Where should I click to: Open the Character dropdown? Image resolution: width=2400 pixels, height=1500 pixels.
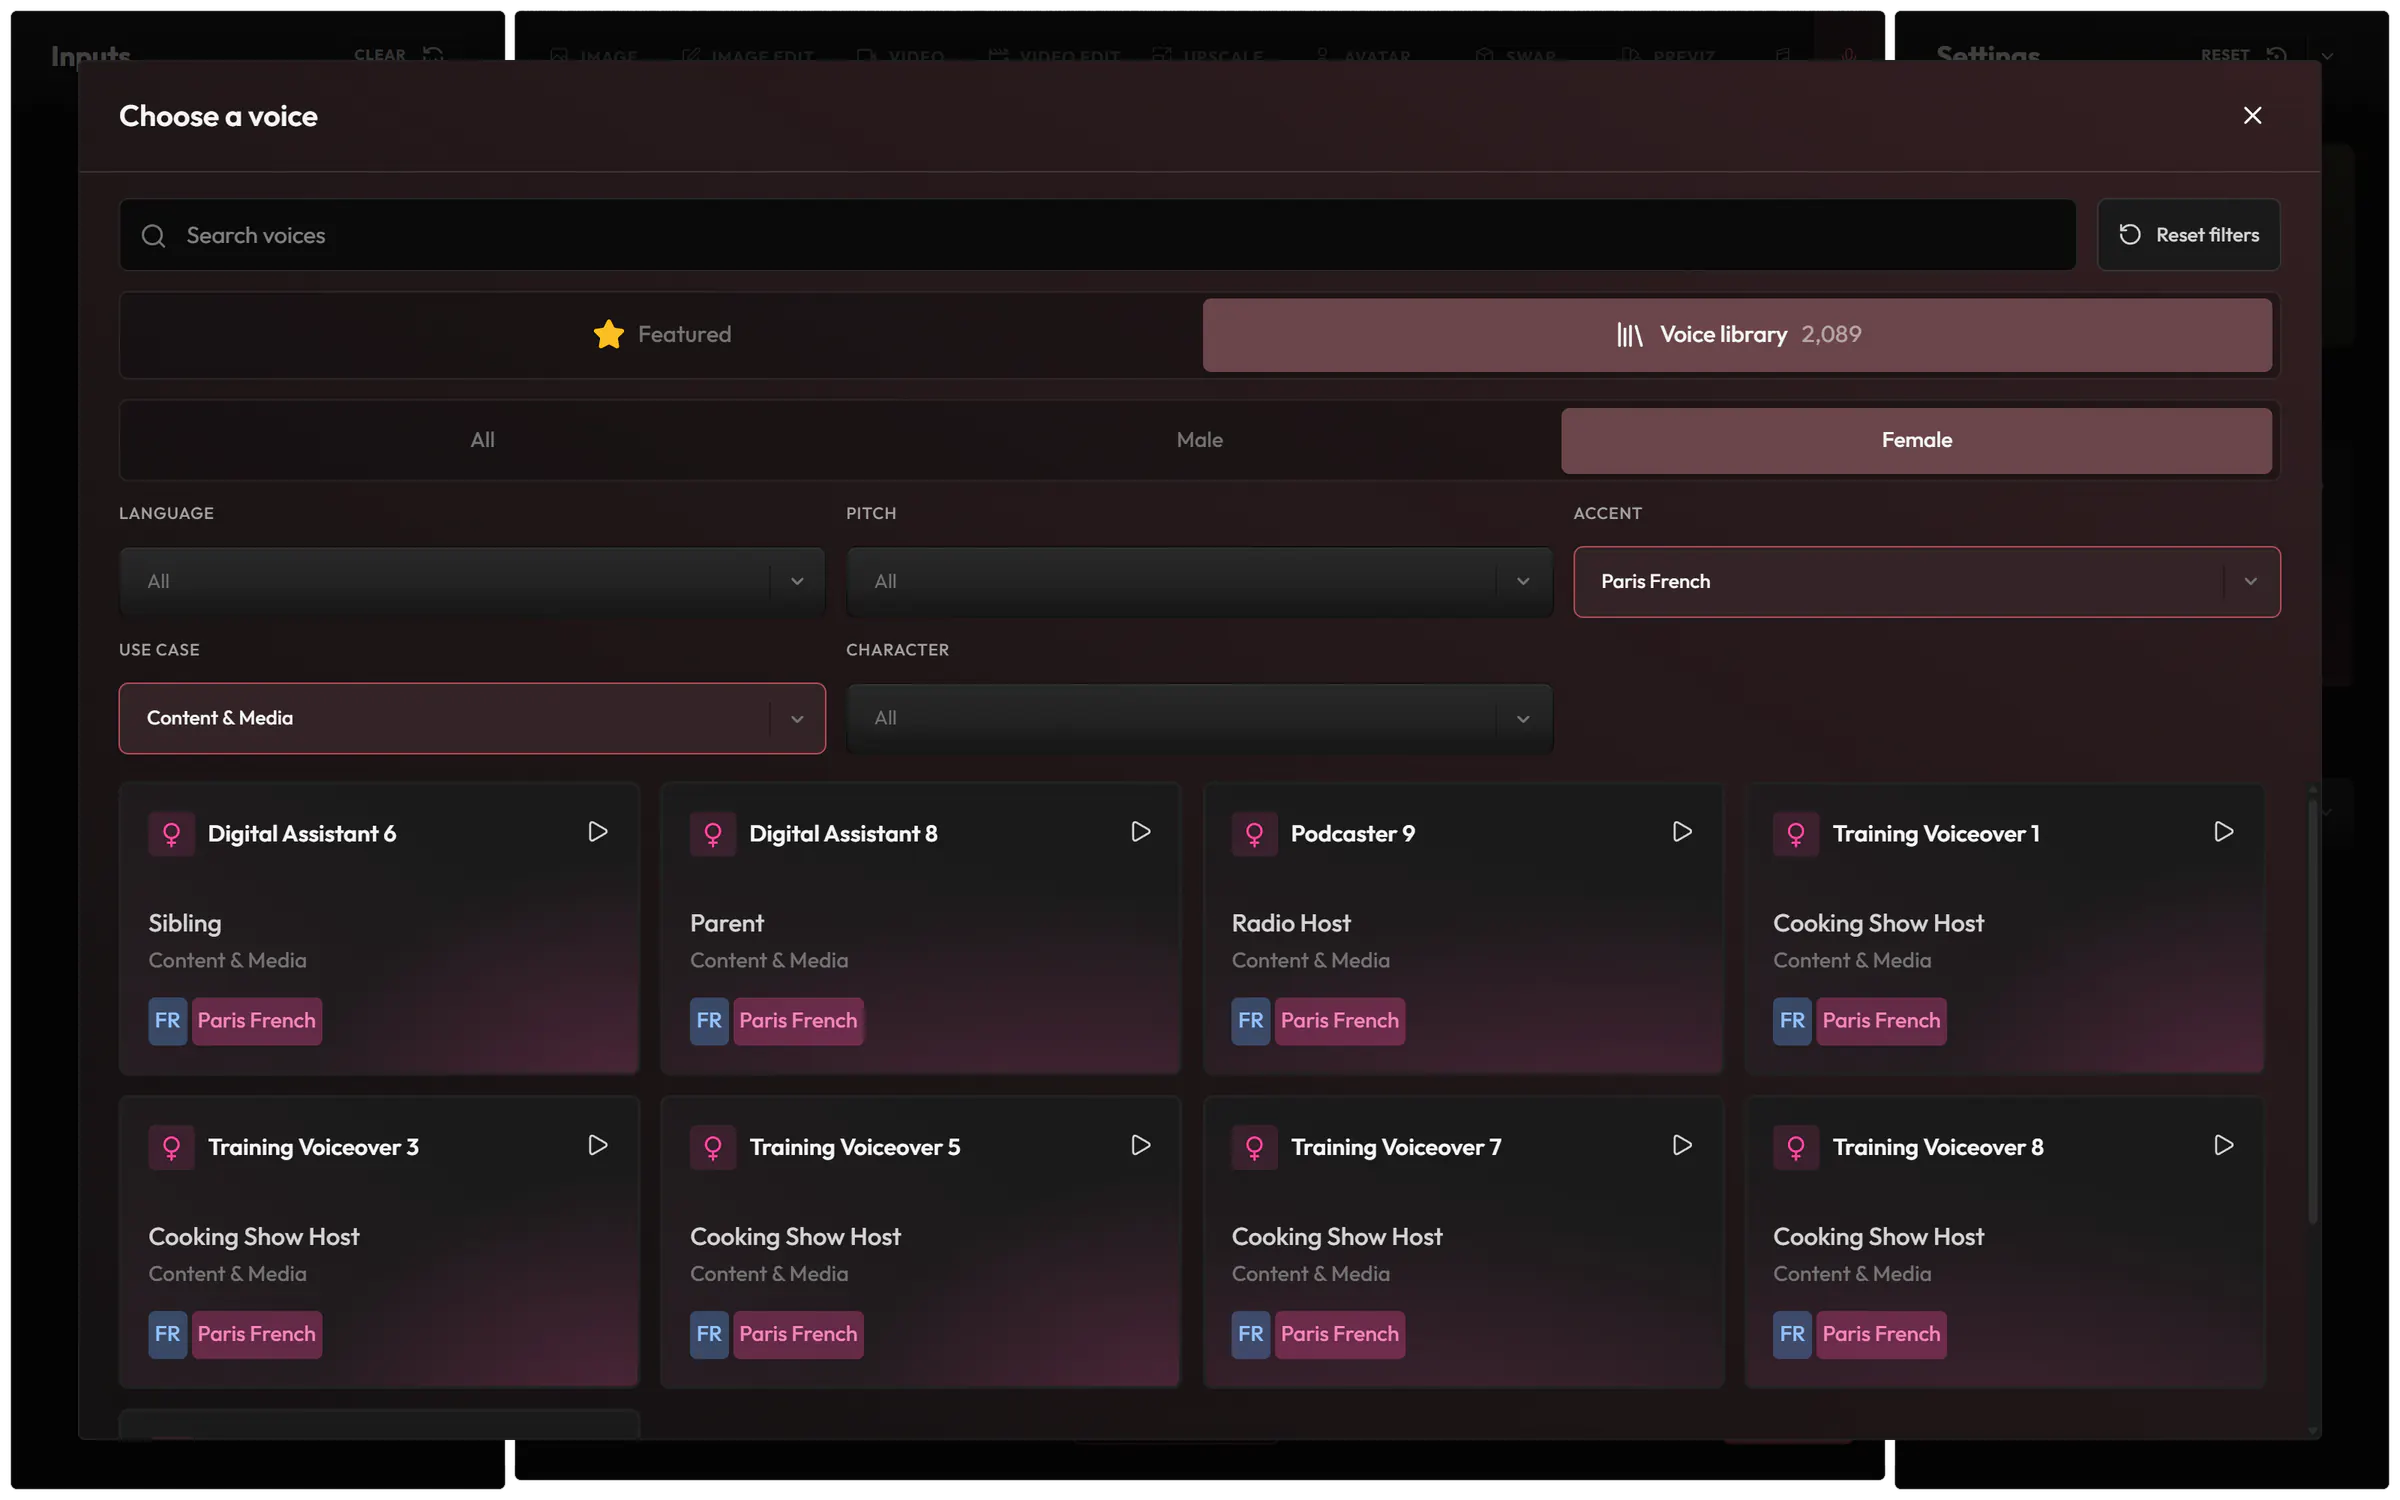click(1199, 718)
